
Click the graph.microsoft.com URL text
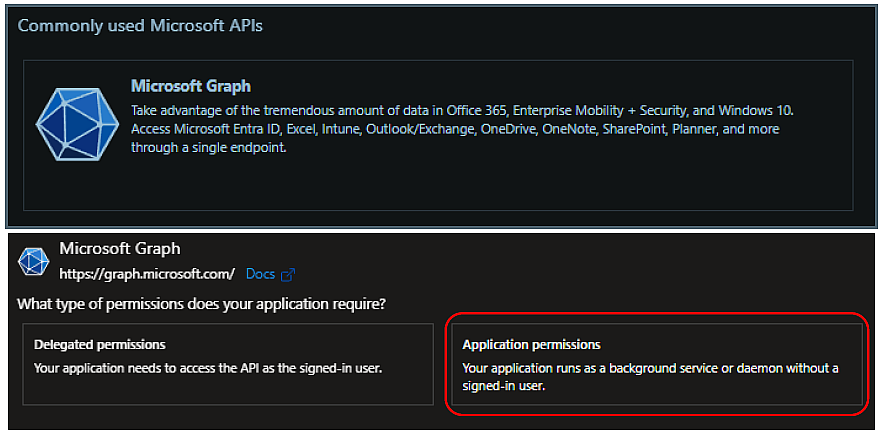click(x=147, y=273)
